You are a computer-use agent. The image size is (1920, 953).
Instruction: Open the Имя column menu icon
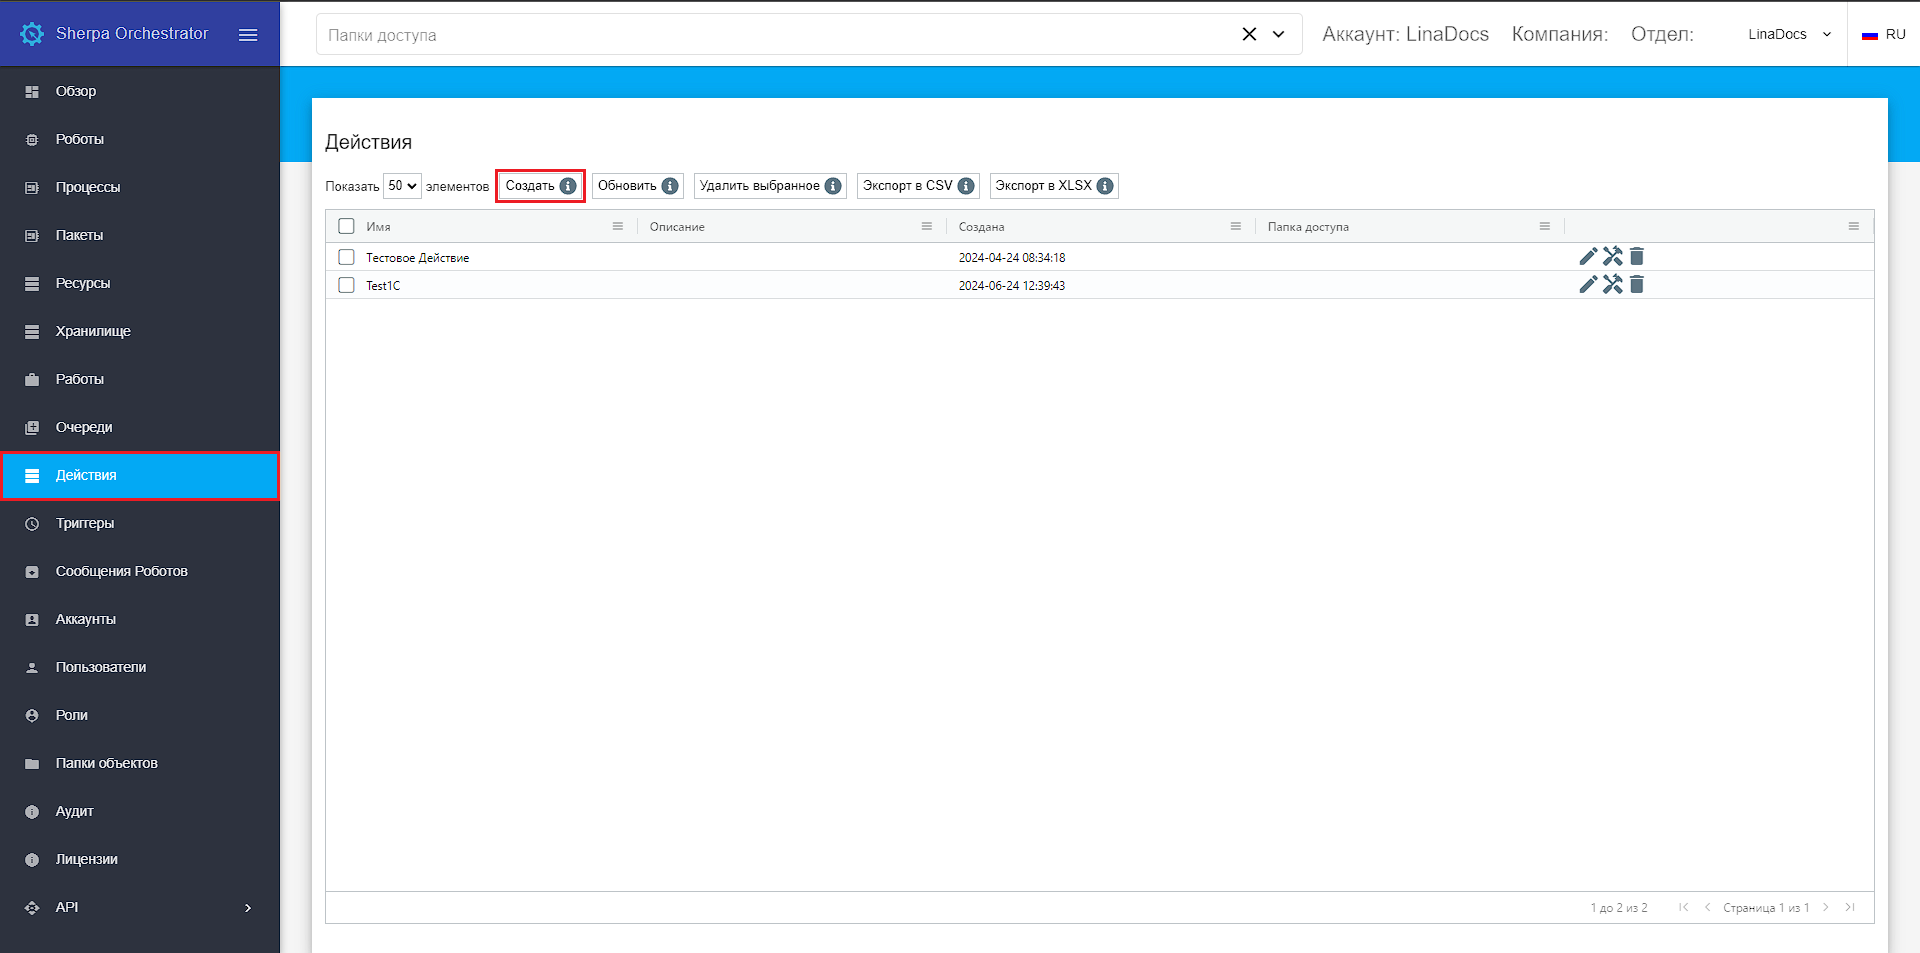(x=618, y=227)
